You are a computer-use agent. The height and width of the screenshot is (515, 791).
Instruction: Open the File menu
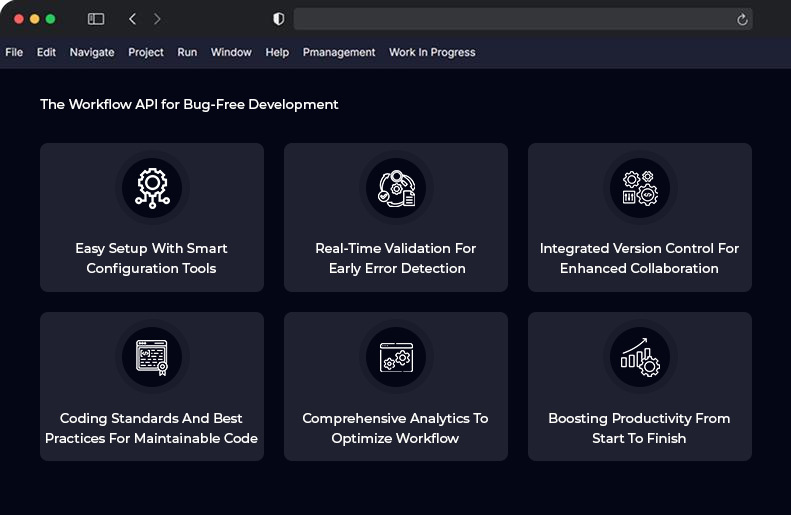tap(14, 52)
